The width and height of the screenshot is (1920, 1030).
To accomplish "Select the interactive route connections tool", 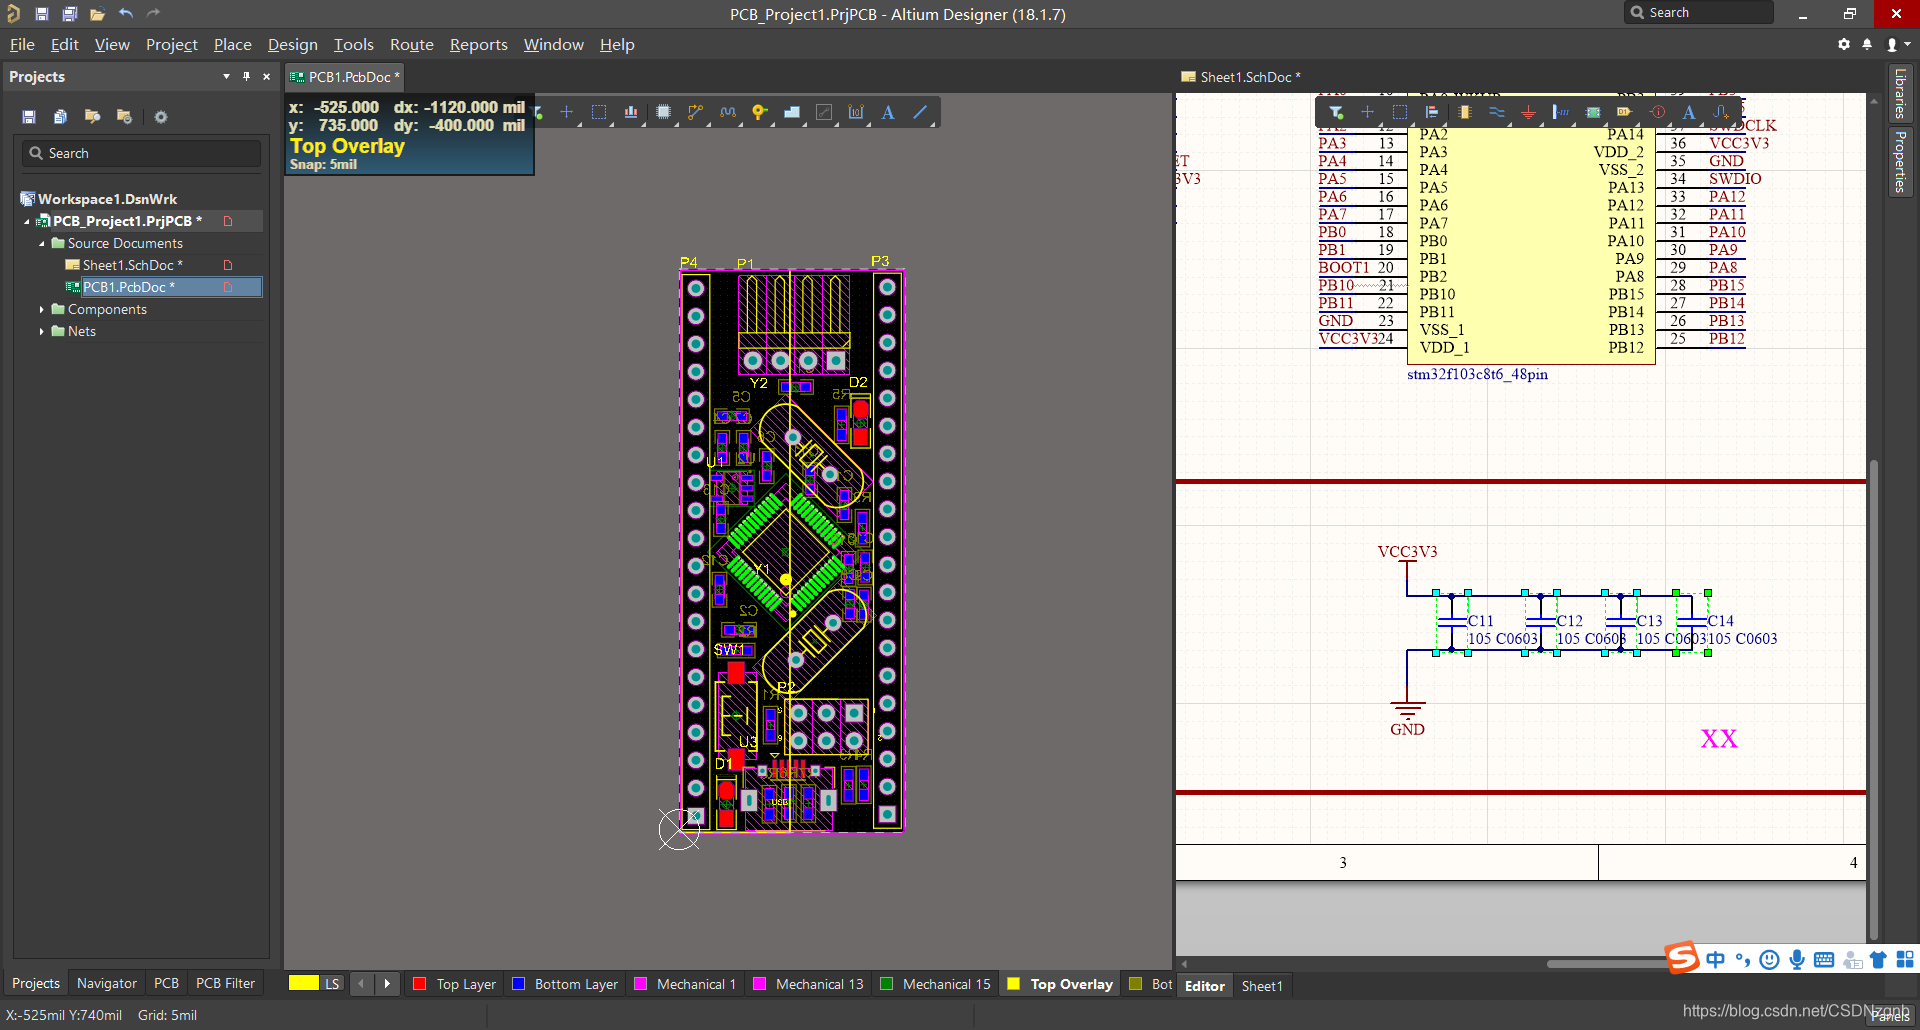I will [x=695, y=112].
